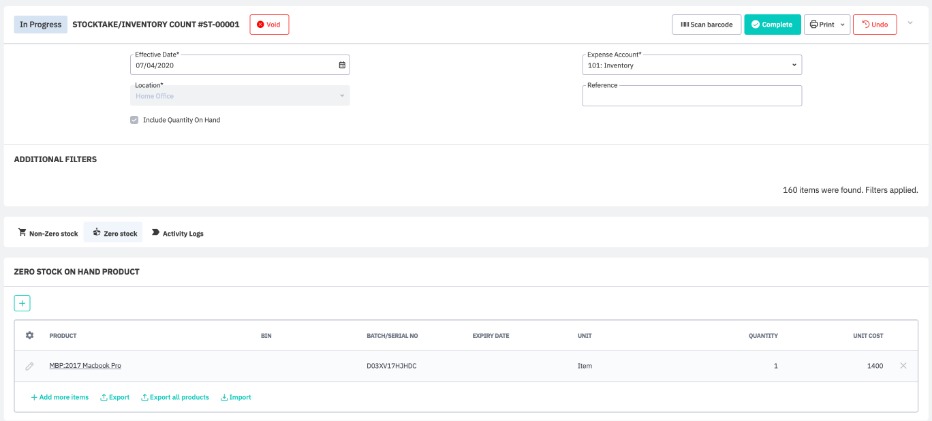Click Export all products link
Viewport: 932px width, 421px height.
175,397
